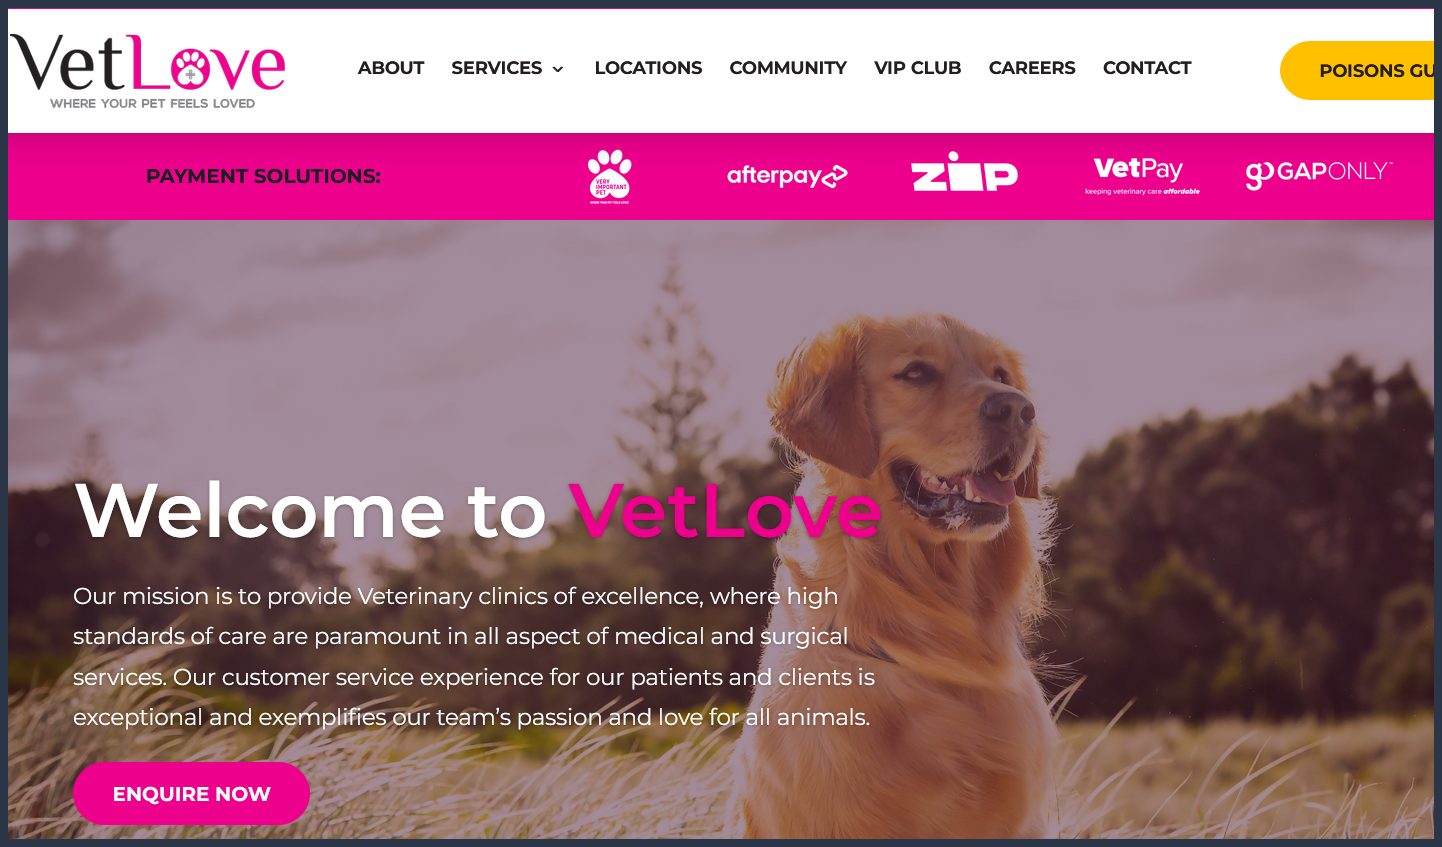Open the Locations page
This screenshot has height=847, width=1442.
tap(648, 68)
